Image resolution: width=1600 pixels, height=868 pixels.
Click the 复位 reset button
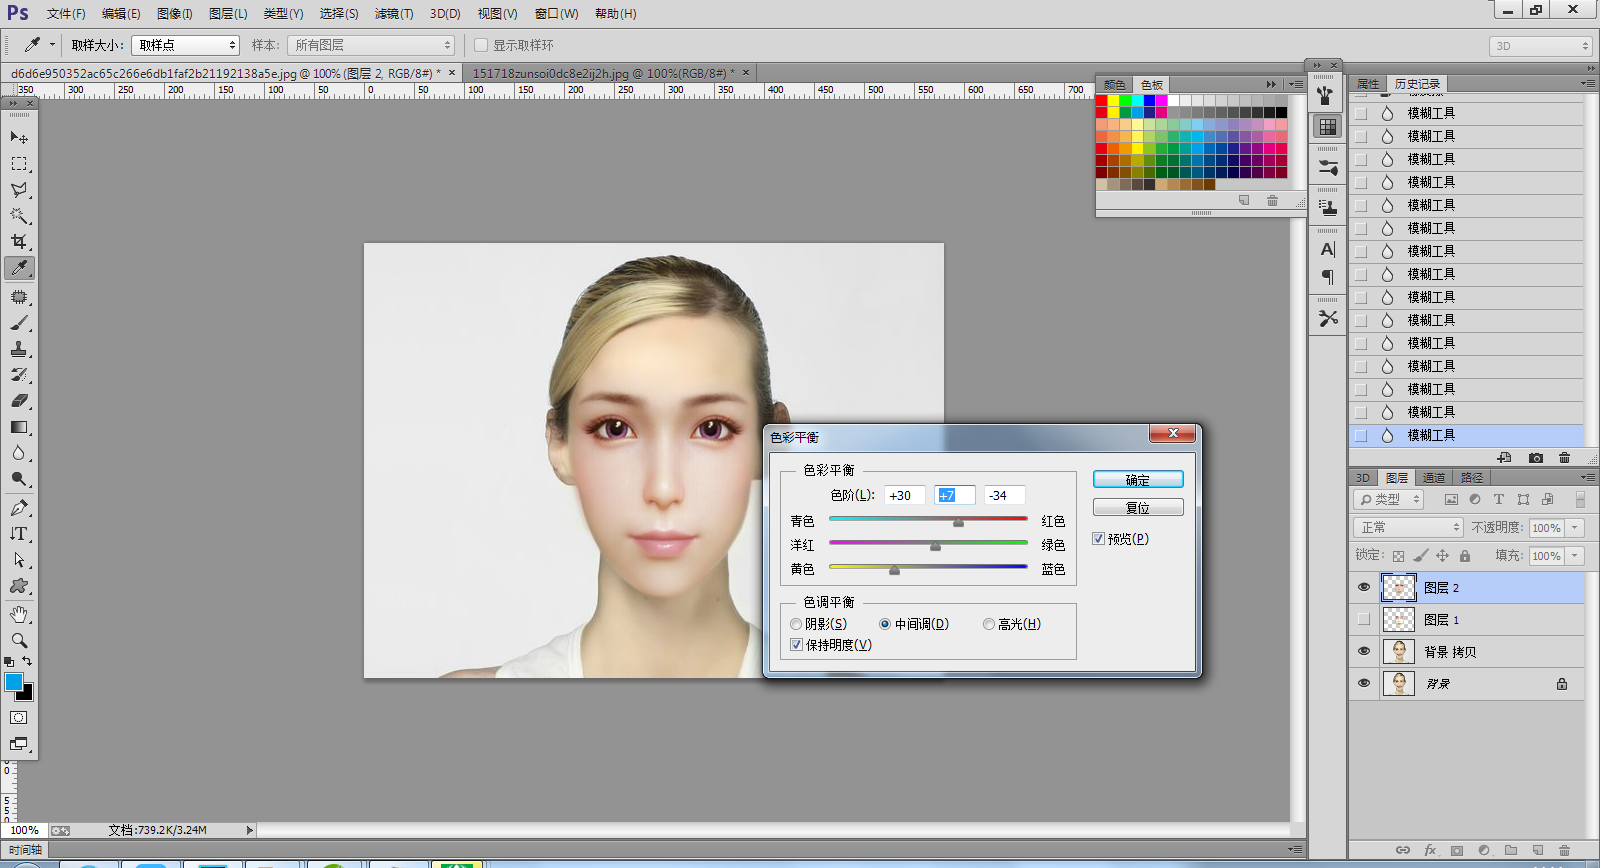pyautogui.click(x=1138, y=508)
